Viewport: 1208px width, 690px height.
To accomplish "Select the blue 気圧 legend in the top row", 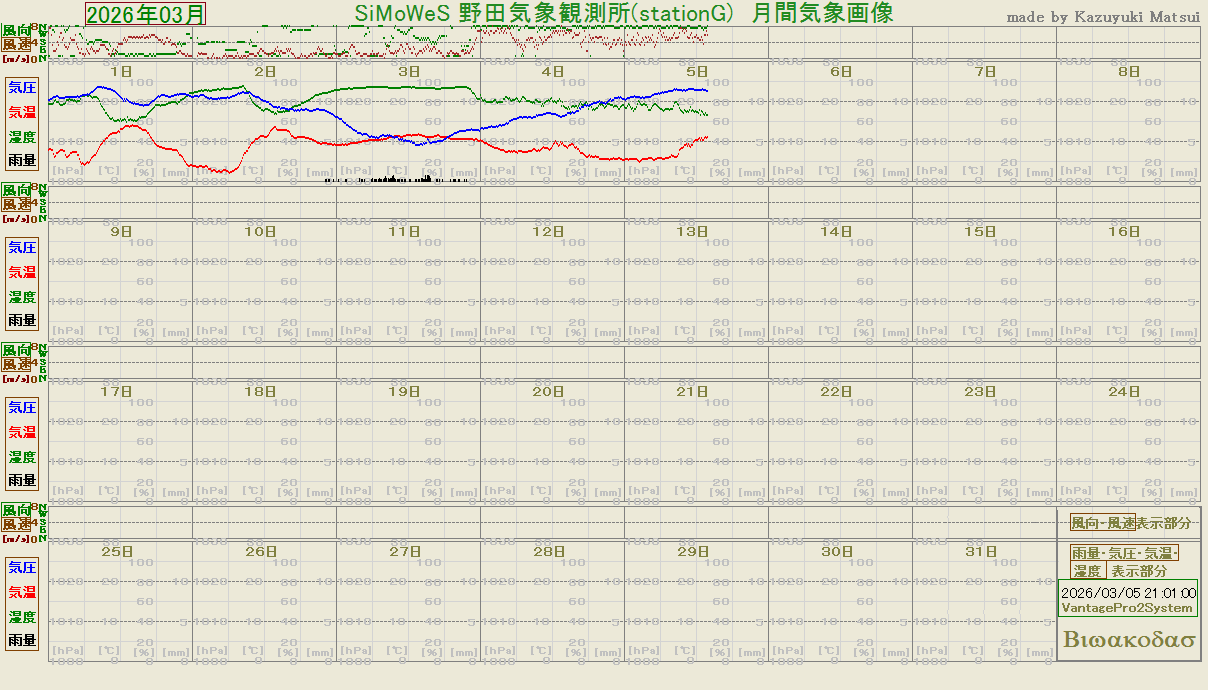I will pyautogui.click(x=22, y=87).
